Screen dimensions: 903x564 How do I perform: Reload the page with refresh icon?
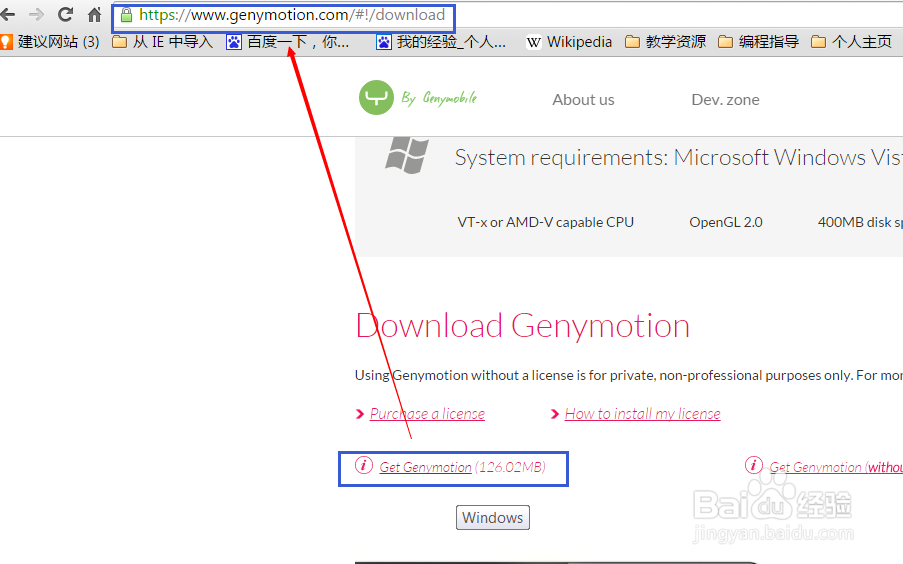tap(66, 14)
